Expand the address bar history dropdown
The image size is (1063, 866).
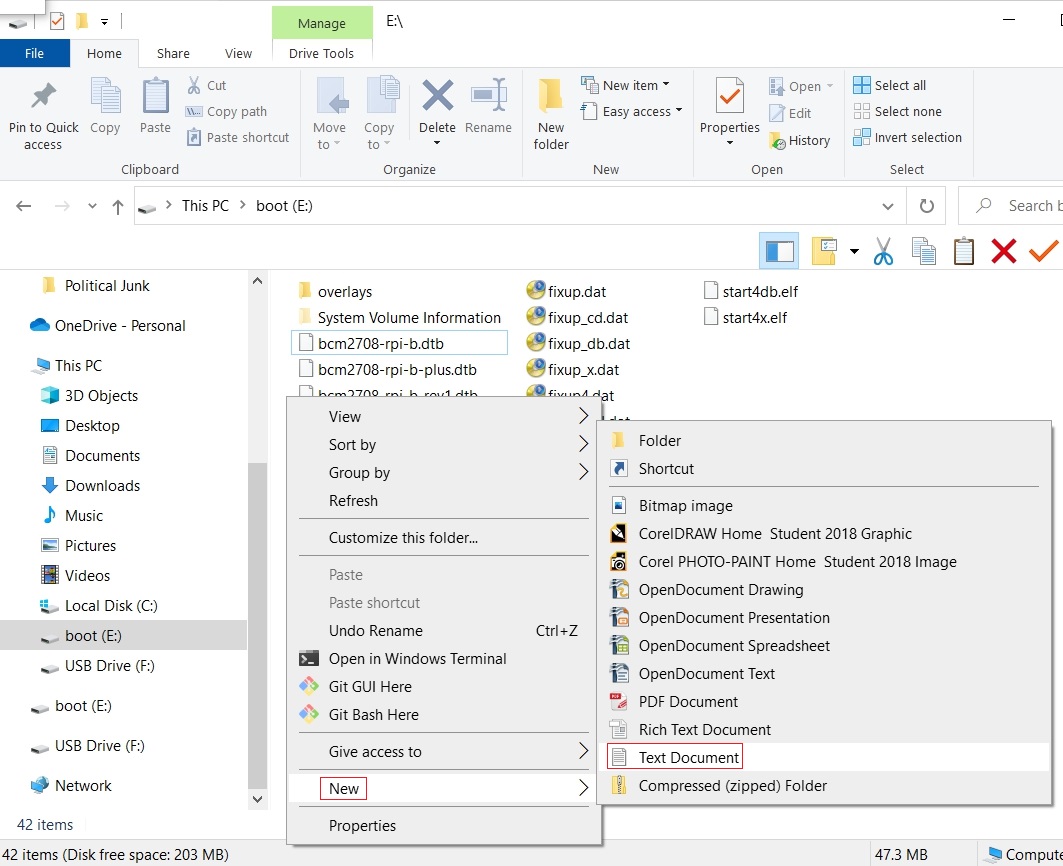[x=887, y=206]
